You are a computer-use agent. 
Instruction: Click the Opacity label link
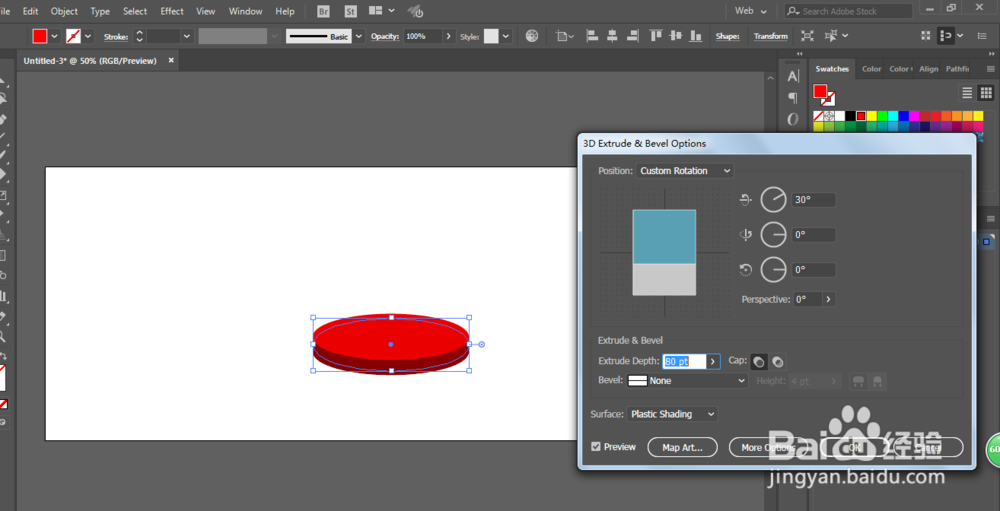pyautogui.click(x=385, y=36)
